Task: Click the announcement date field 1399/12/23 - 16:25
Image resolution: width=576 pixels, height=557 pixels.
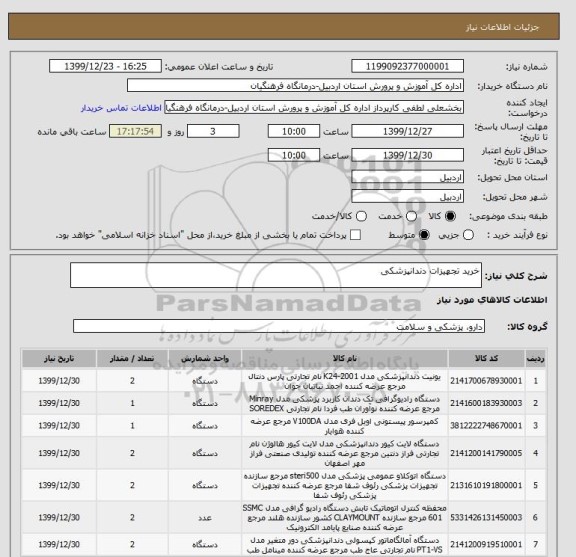Action: pos(105,67)
